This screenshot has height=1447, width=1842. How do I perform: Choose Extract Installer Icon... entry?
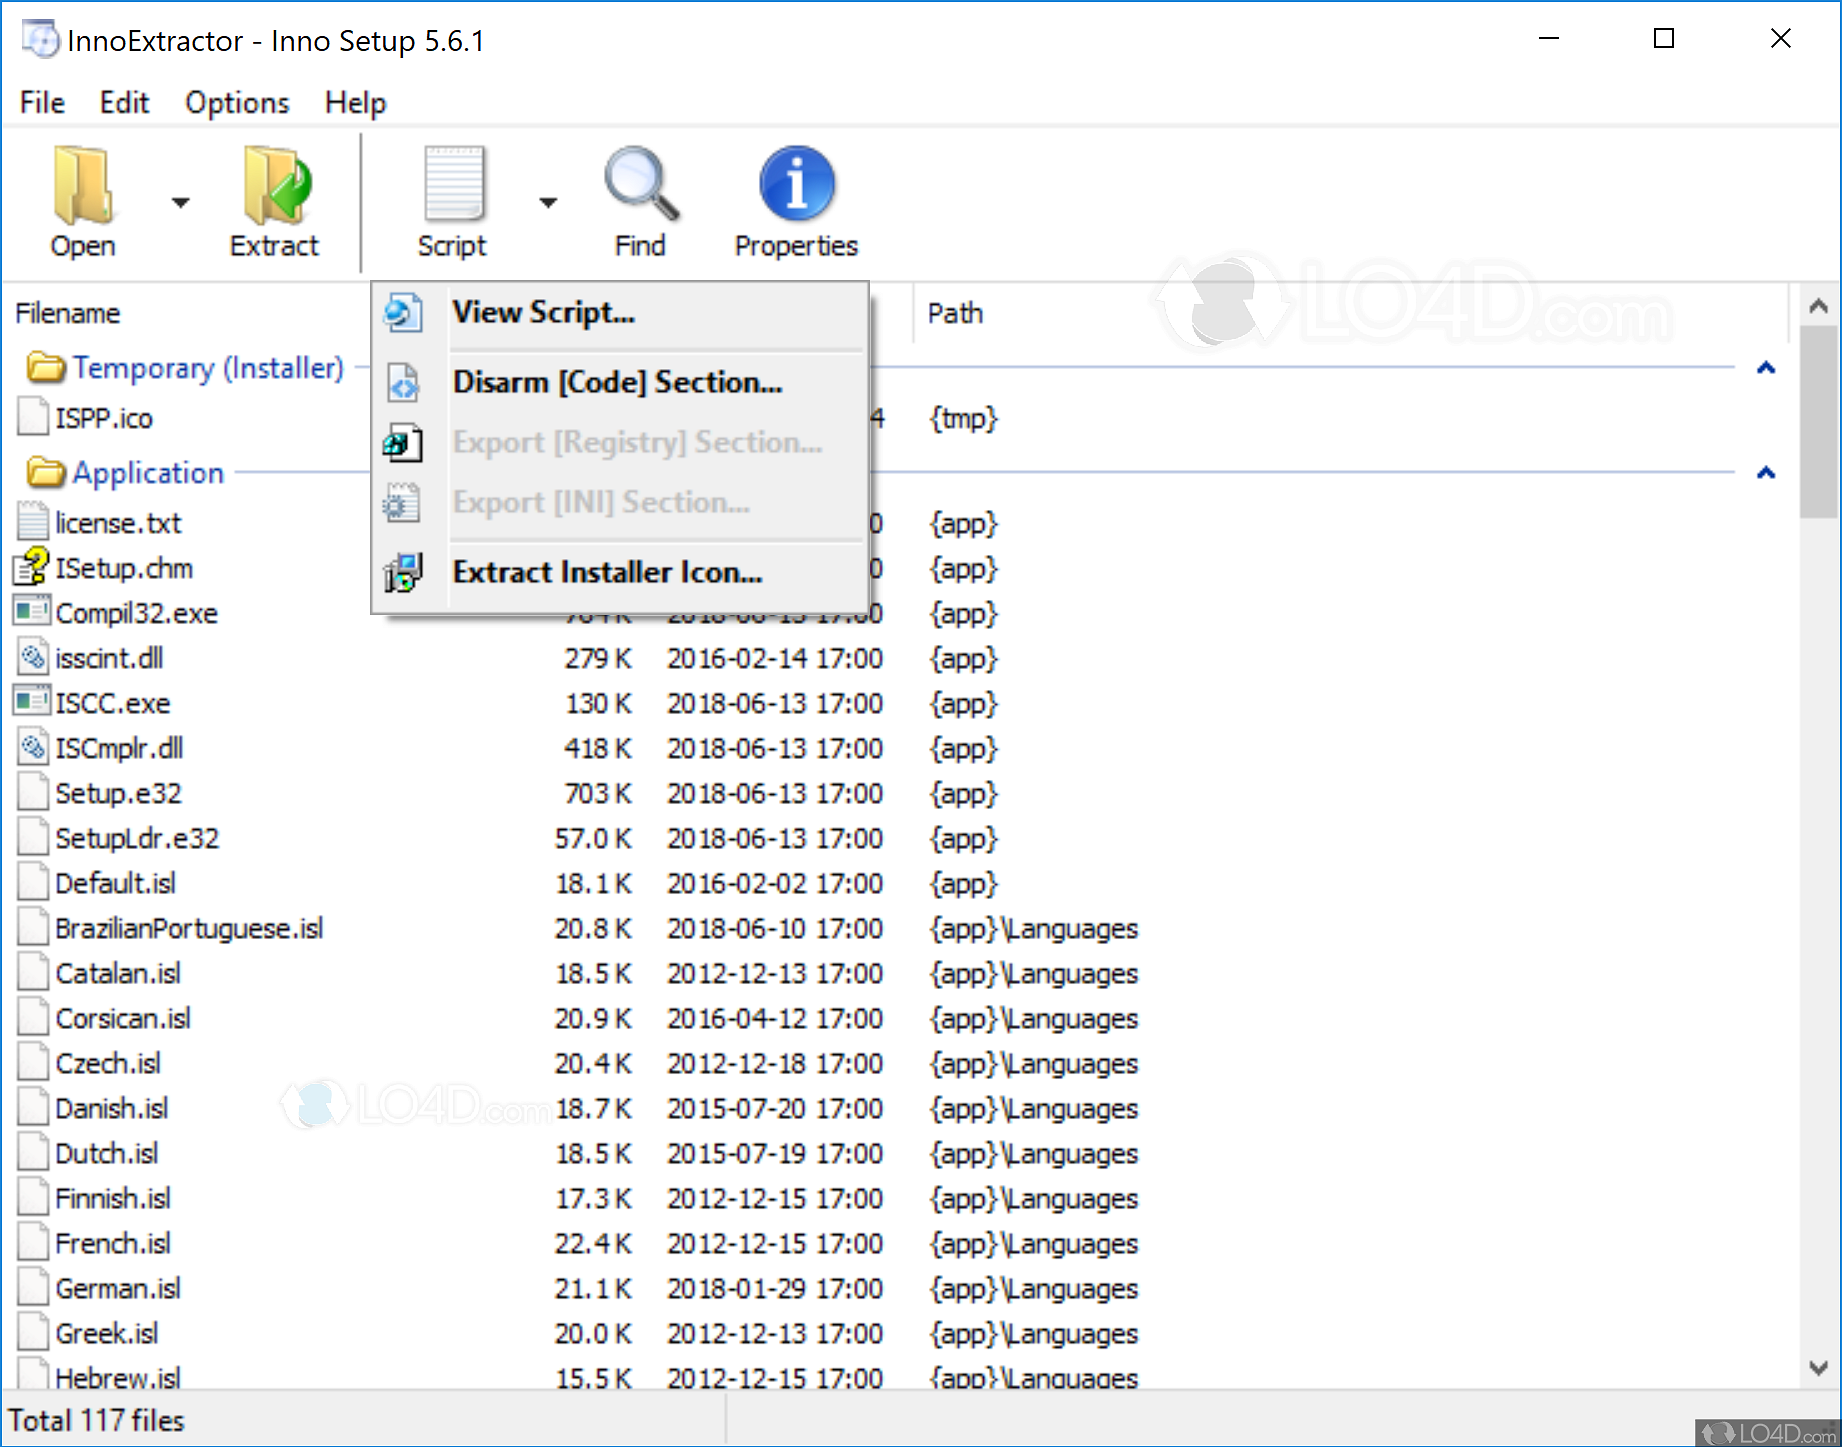(620, 572)
